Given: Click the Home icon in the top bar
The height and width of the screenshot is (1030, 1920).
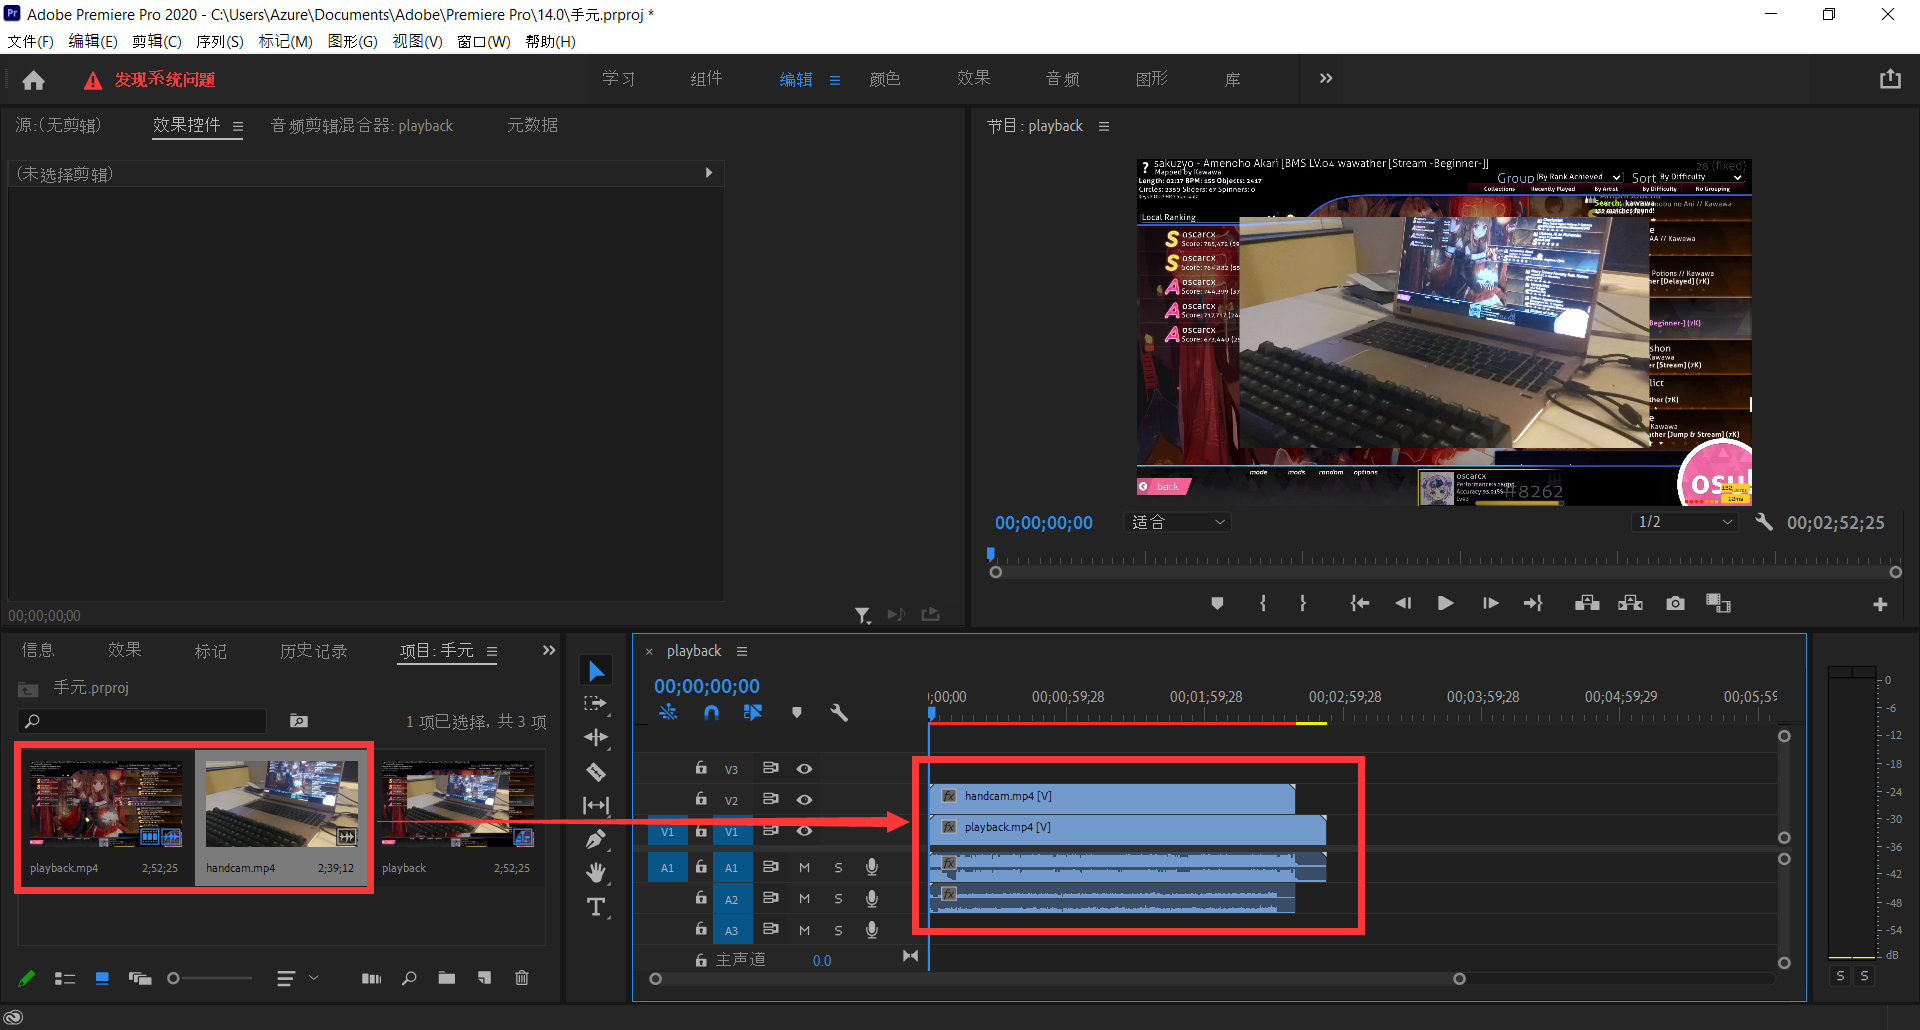Looking at the screenshot, I should coord(34,80).
